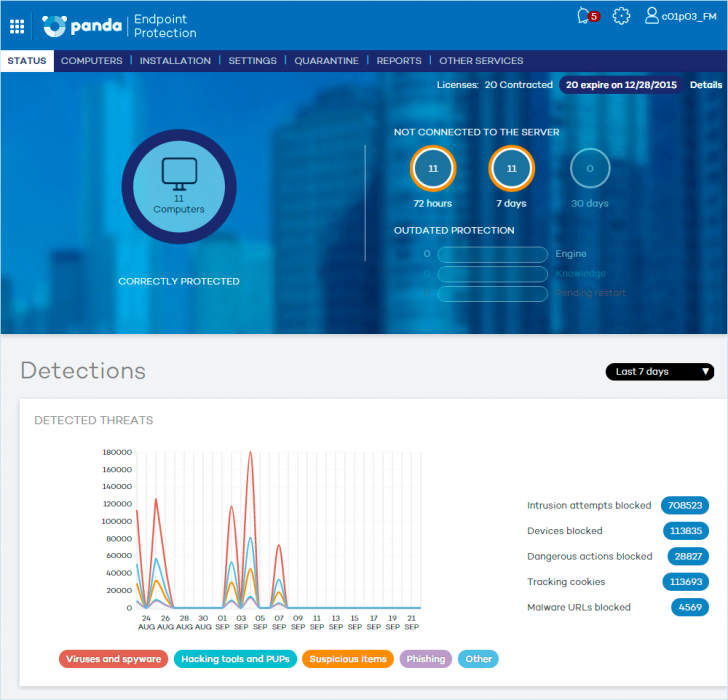Click the Knowledge outdated protection bar
Screen dimensions: 728x700
493,274
